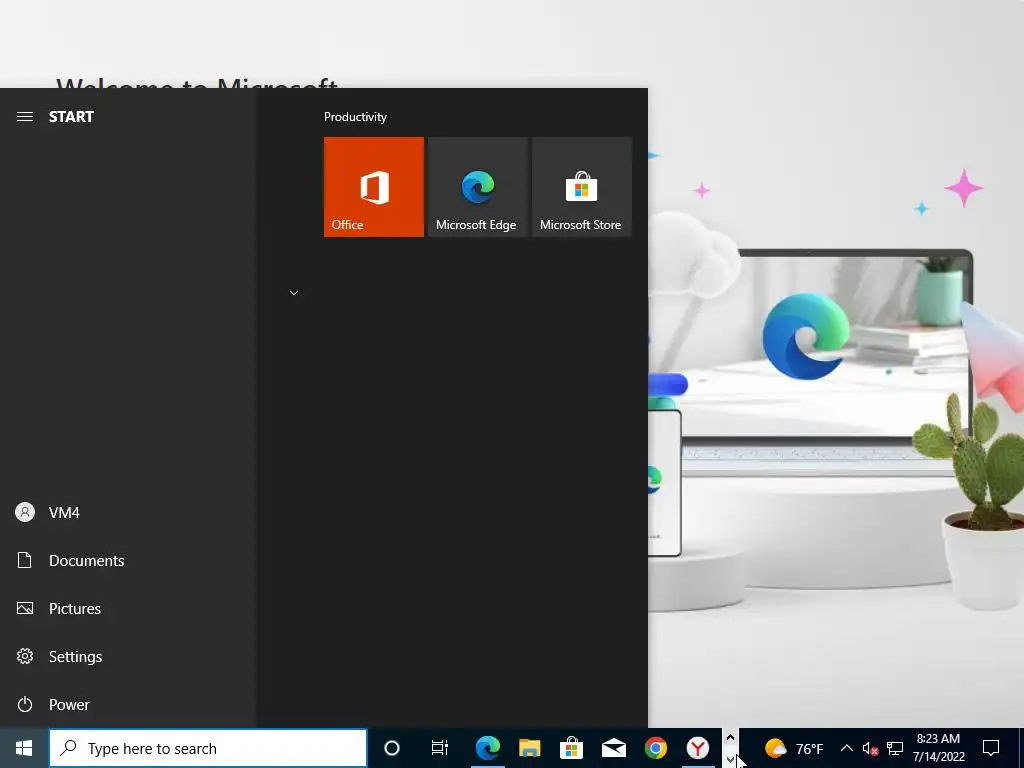1024x768 pixels.
Task: Open Cortana from the taskbar
Action: [392, 748]
